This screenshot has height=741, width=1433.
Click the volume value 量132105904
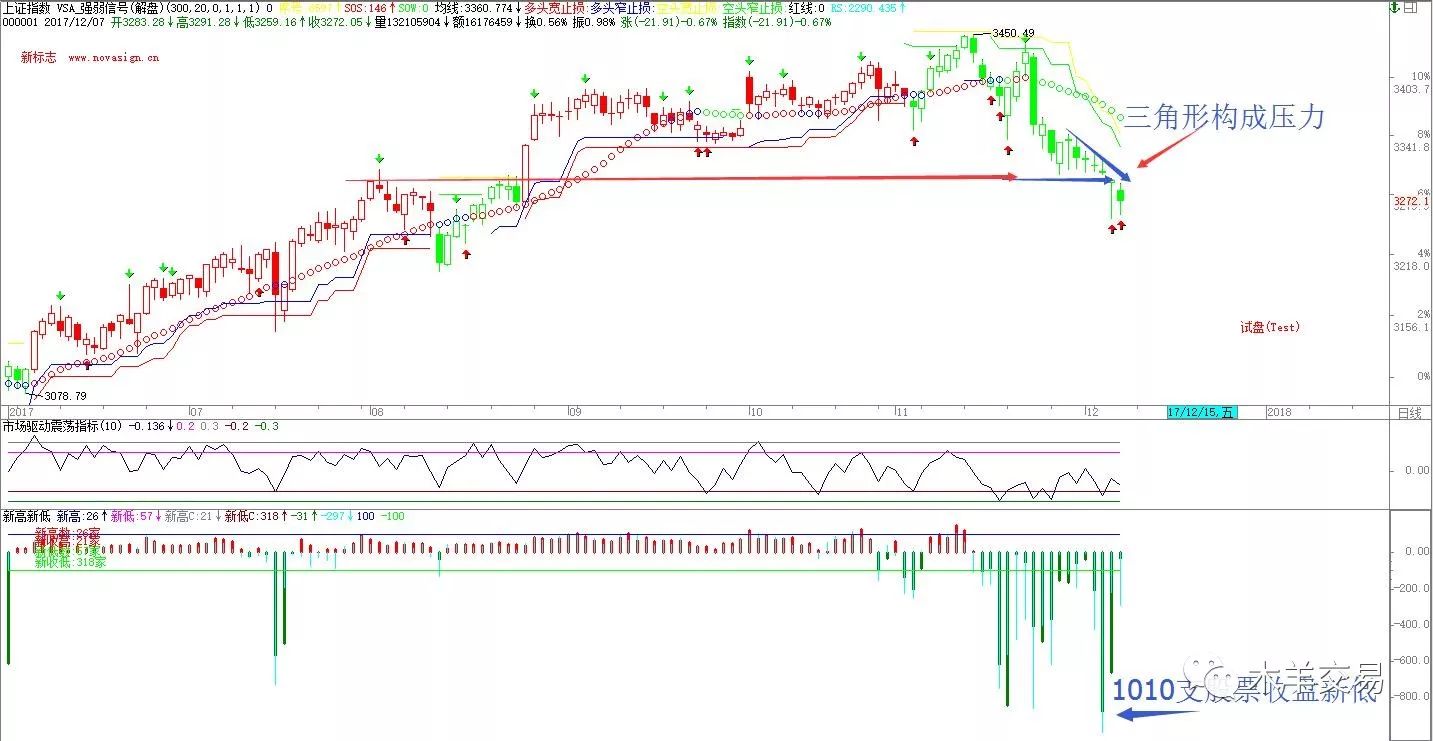408,21
